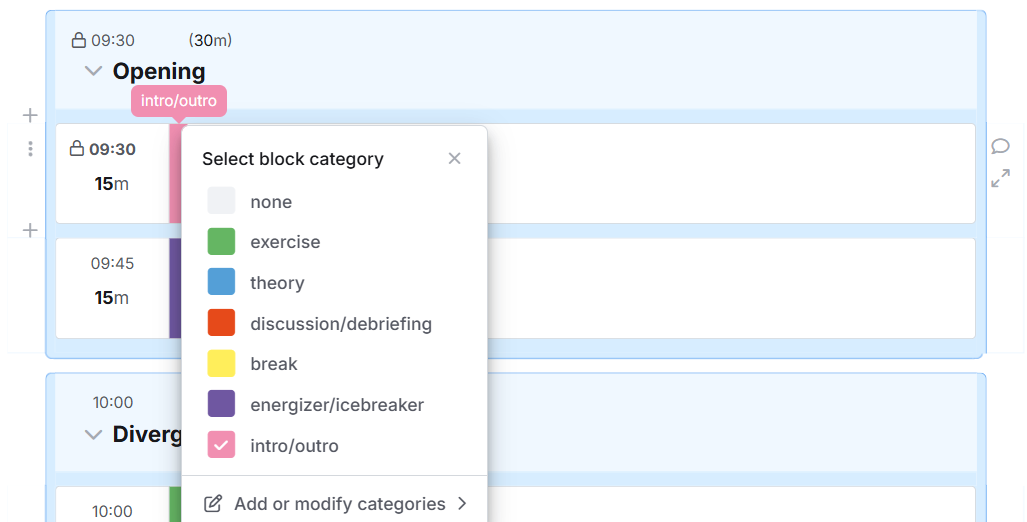1027x522 pixels.
Task: Open comments with speech bubble icon
Action: [1000, 146]
